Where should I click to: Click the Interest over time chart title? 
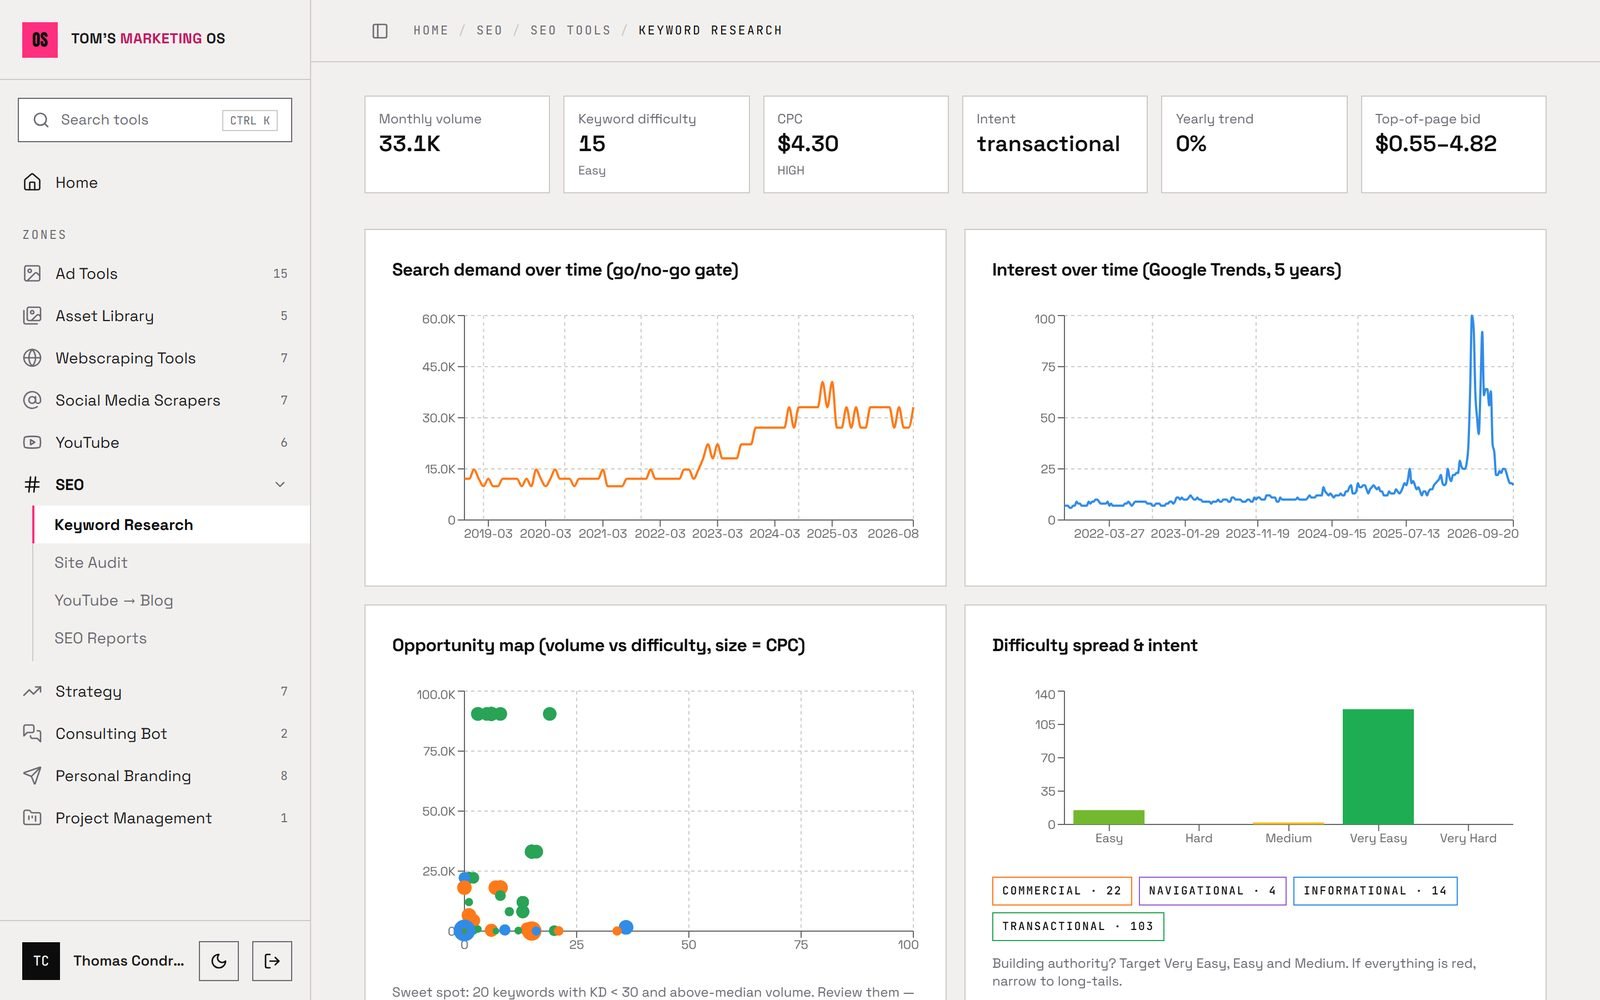(1166, 270)
